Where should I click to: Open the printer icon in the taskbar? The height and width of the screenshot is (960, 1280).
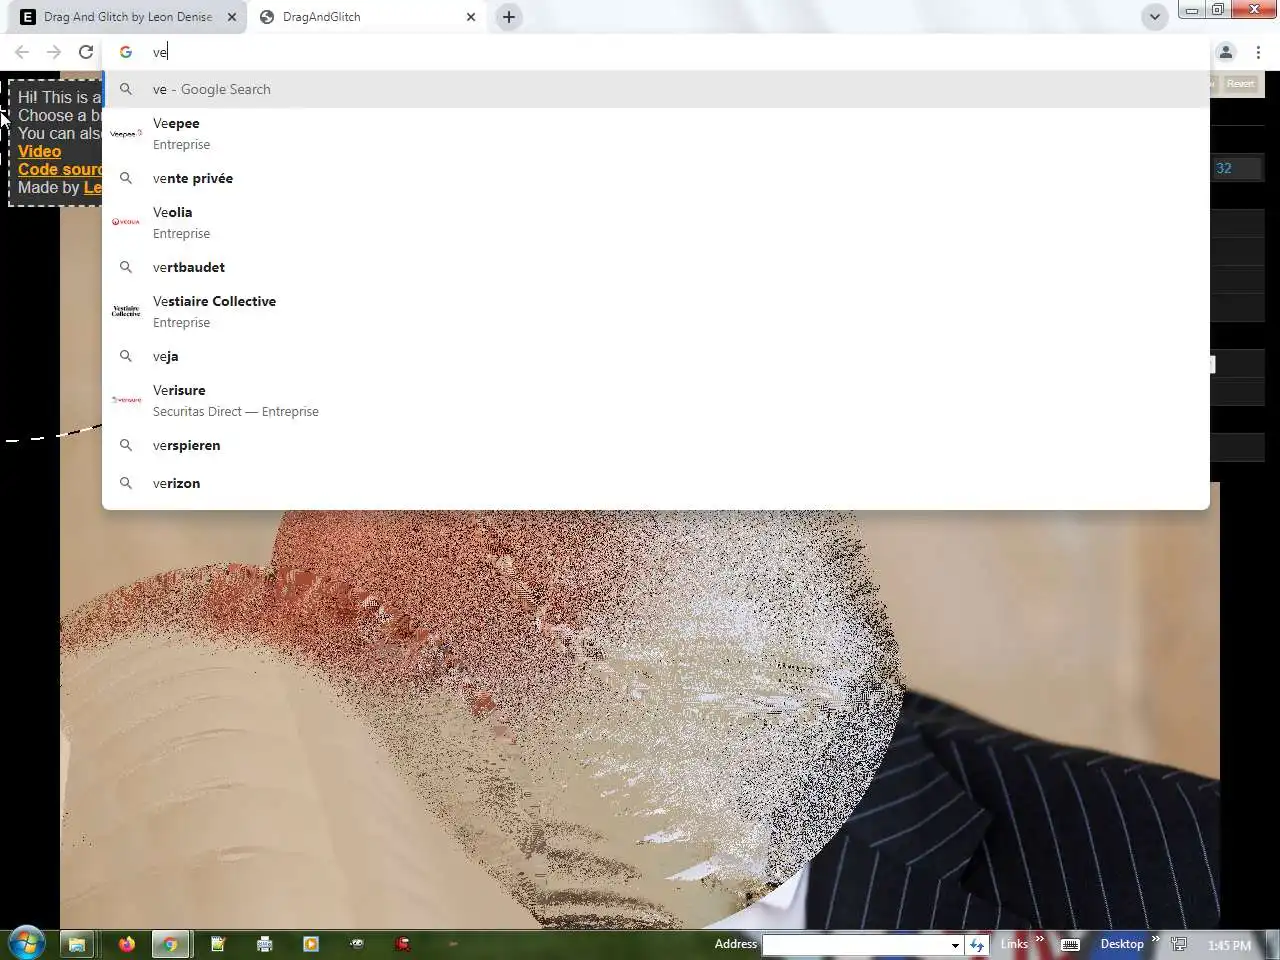(x=265, y=944)
